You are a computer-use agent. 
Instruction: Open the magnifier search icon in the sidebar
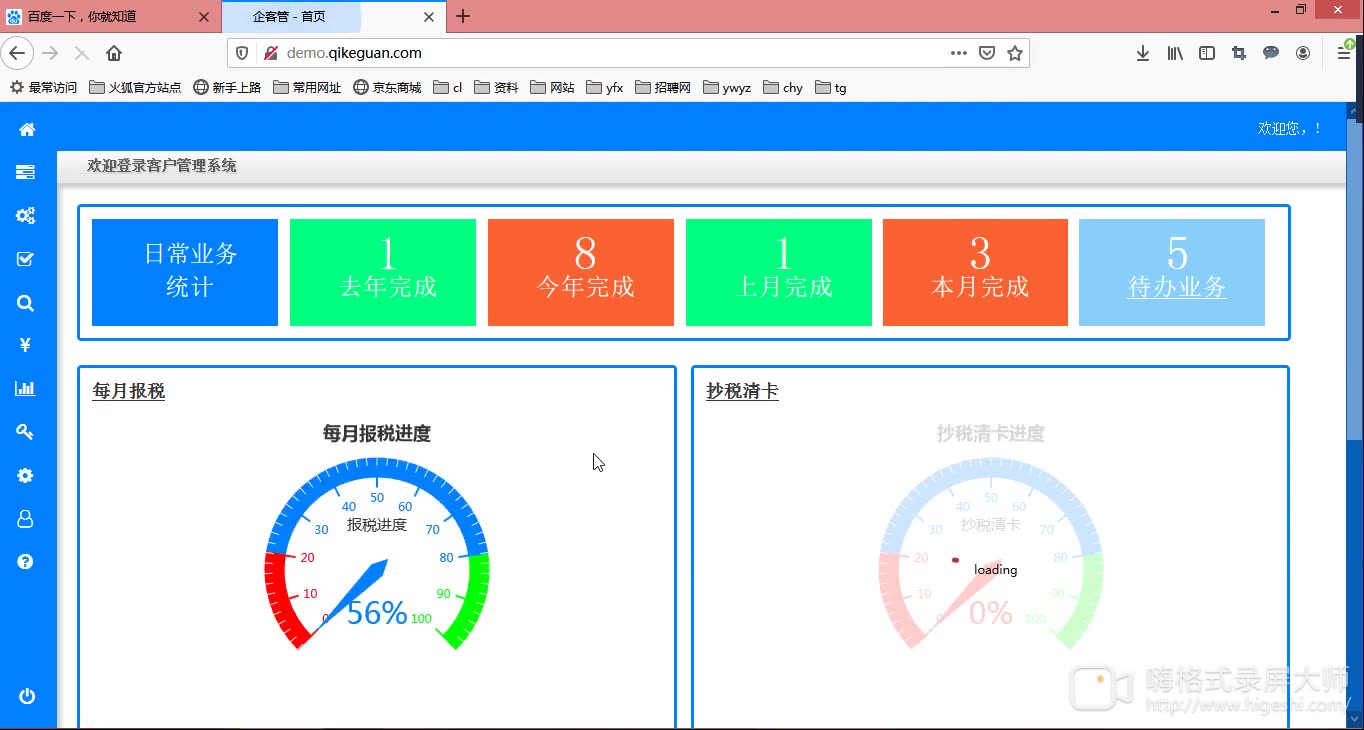pyautogui.click(x=26, y=303)
